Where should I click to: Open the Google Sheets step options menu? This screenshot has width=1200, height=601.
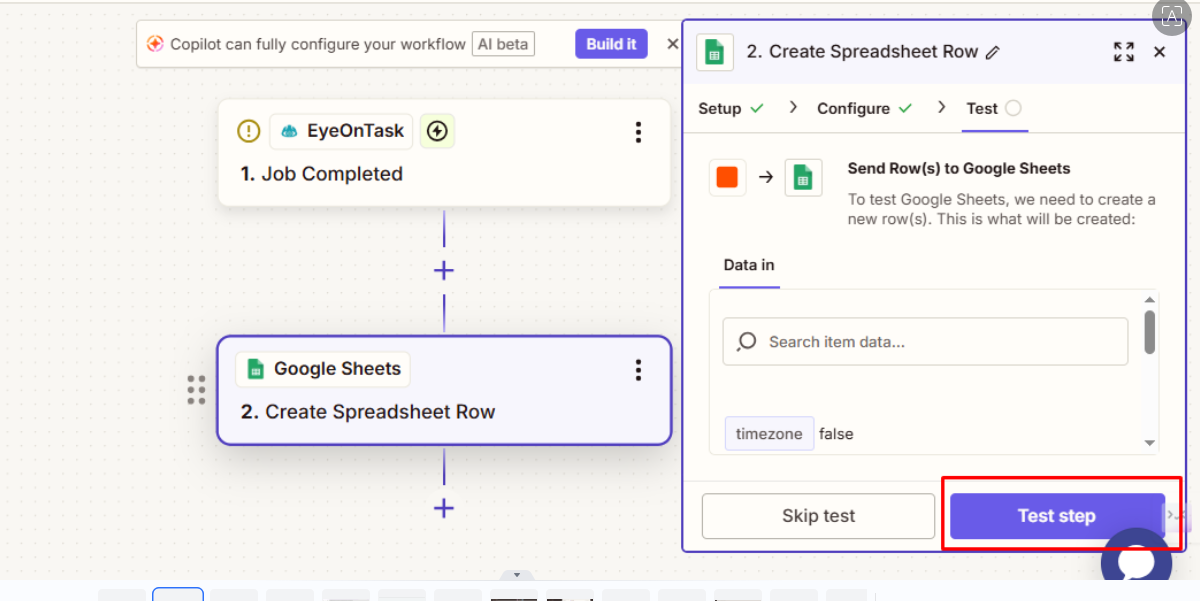point(638,370)
